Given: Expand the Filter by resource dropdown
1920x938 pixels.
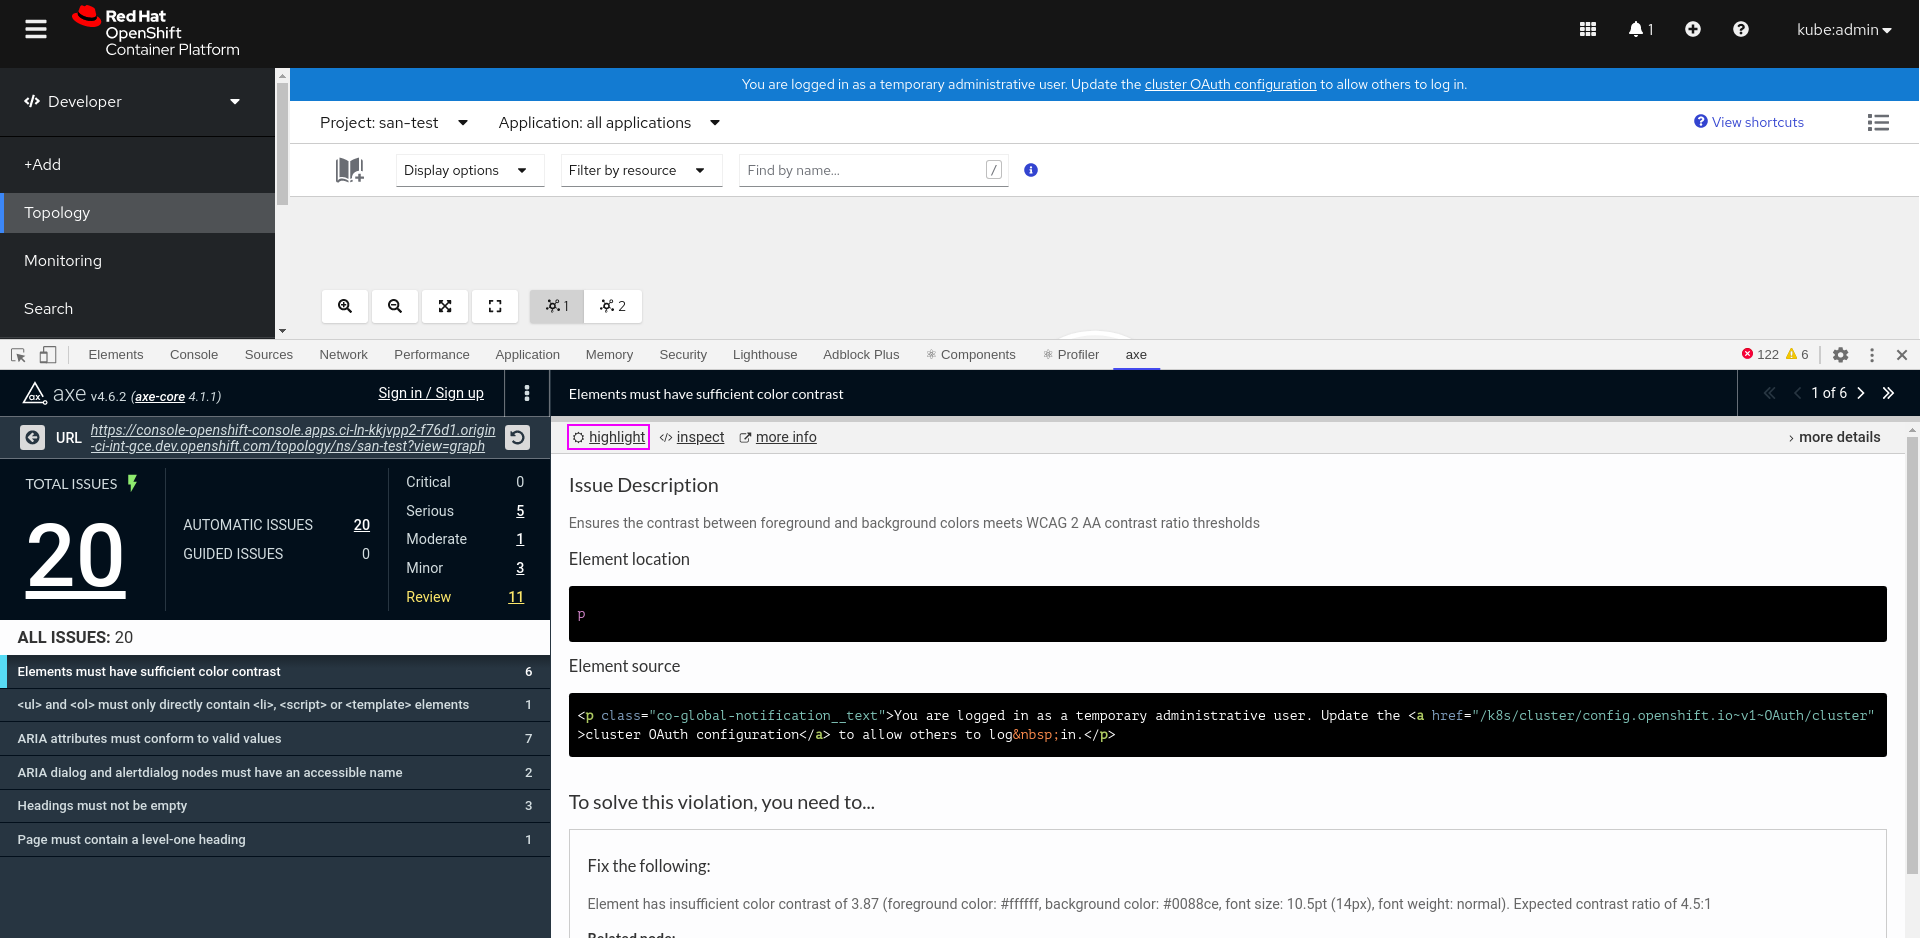Looking at the screenshot, I should pos(641,170).
